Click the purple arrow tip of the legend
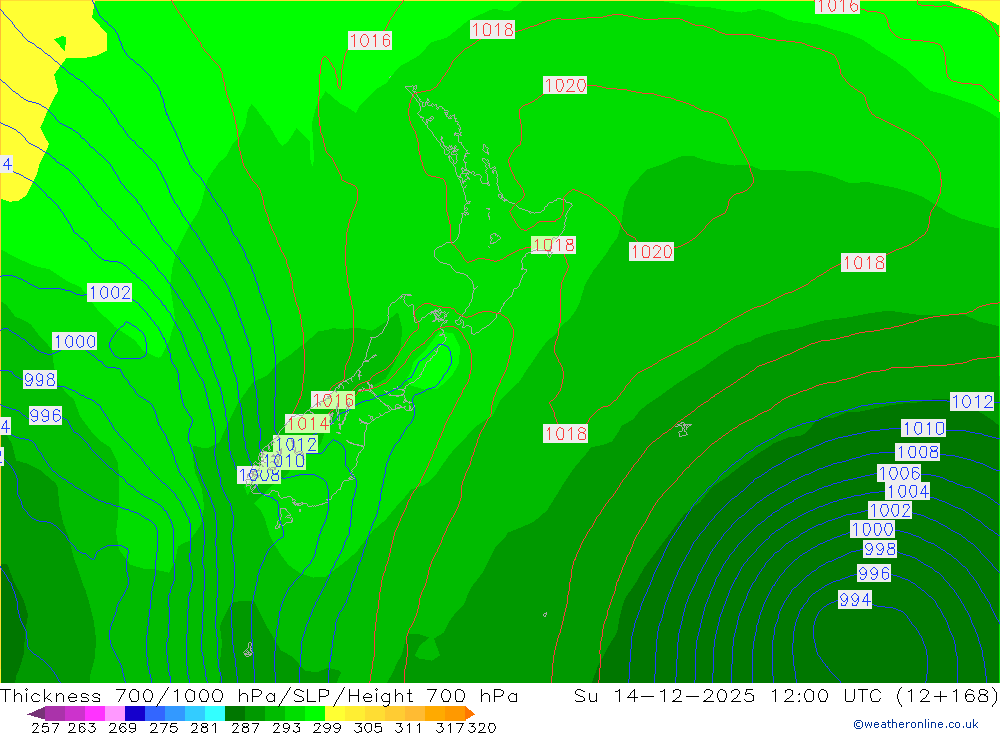Image resolution: width=1000 pixels, height=733 pixels. pos(36,713)
